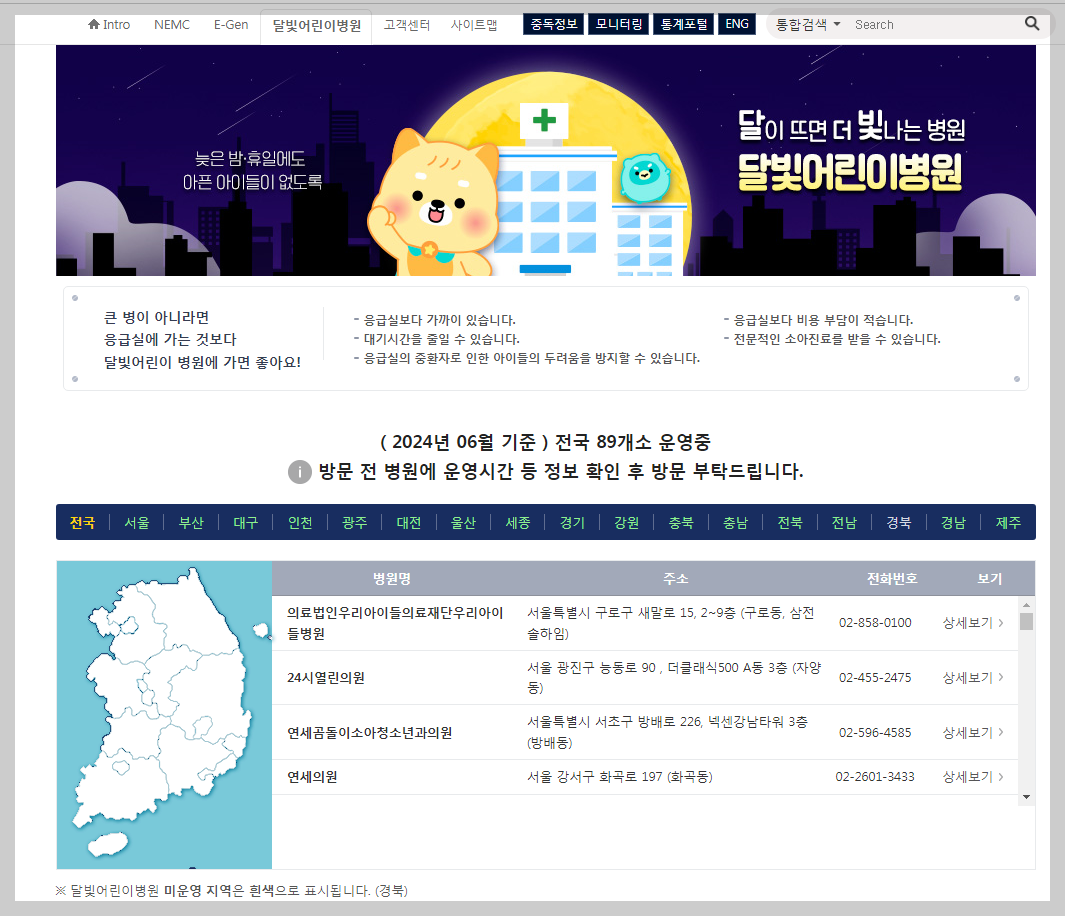Click the 병원명 column header
Image resolution: width=1065 pixels, height=916 pixels.
[x=392, y=579]
